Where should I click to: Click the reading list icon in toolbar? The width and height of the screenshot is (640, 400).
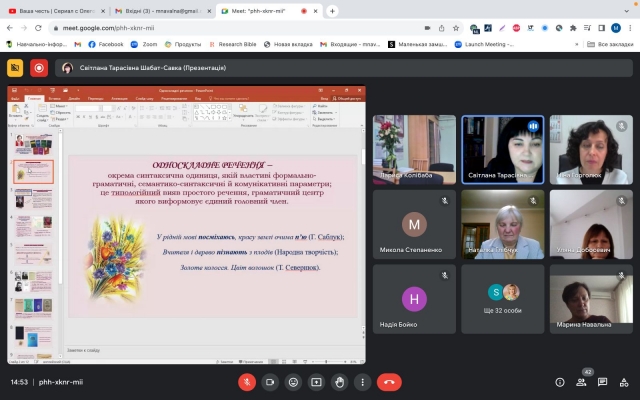click(x=587, y=28)
